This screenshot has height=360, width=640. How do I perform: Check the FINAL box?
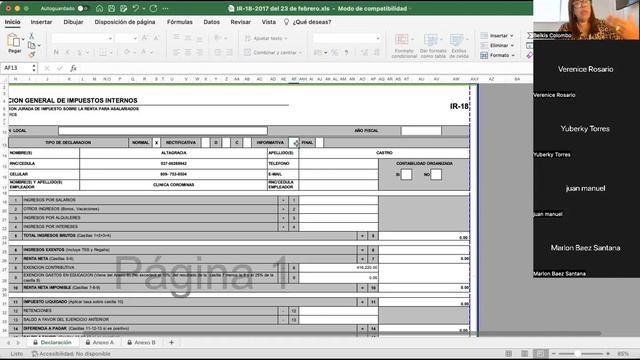tap(320, 142)
